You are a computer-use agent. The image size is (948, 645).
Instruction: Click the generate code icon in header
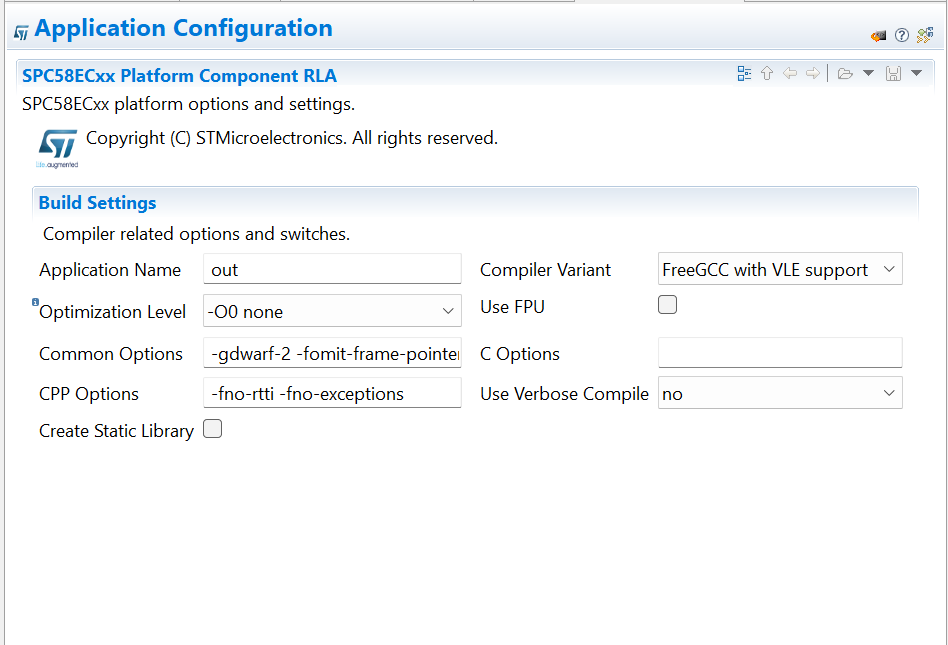pos(878,35)
